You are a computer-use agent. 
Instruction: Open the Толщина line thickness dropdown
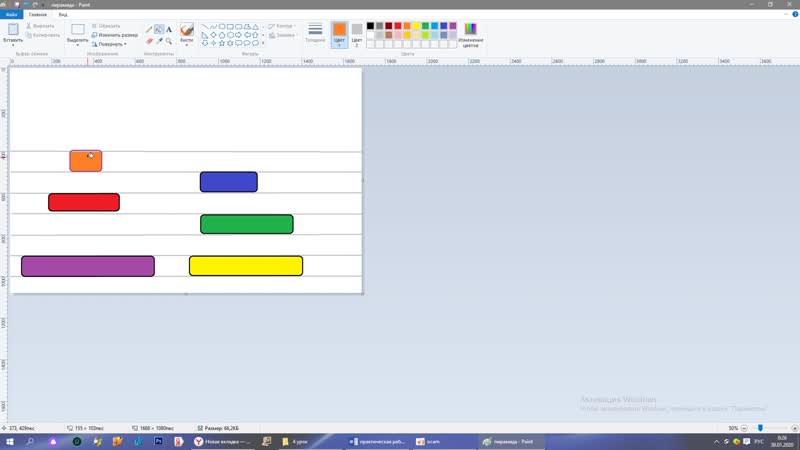click(315, 35)
